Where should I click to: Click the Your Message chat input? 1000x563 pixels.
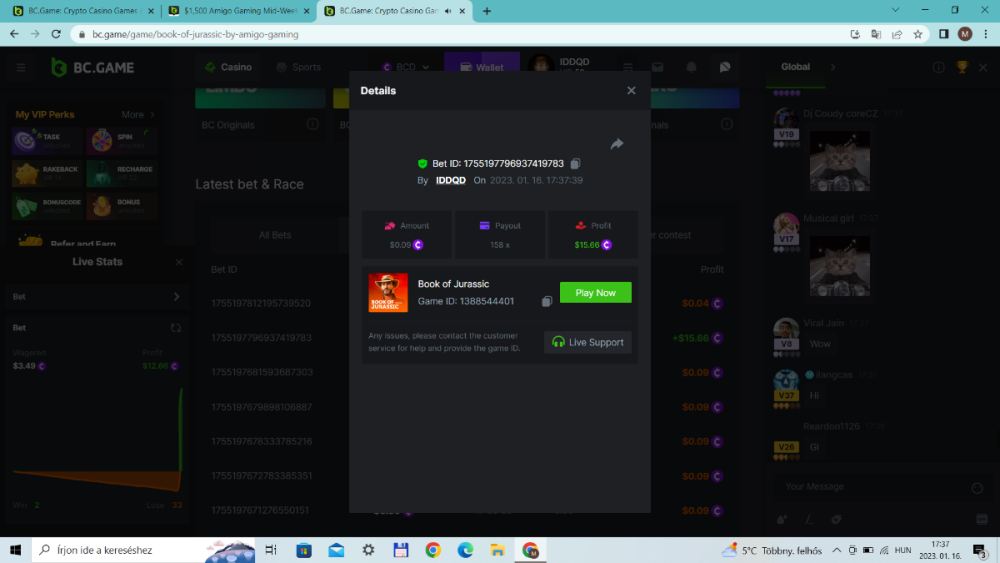[x=870, y=487]
